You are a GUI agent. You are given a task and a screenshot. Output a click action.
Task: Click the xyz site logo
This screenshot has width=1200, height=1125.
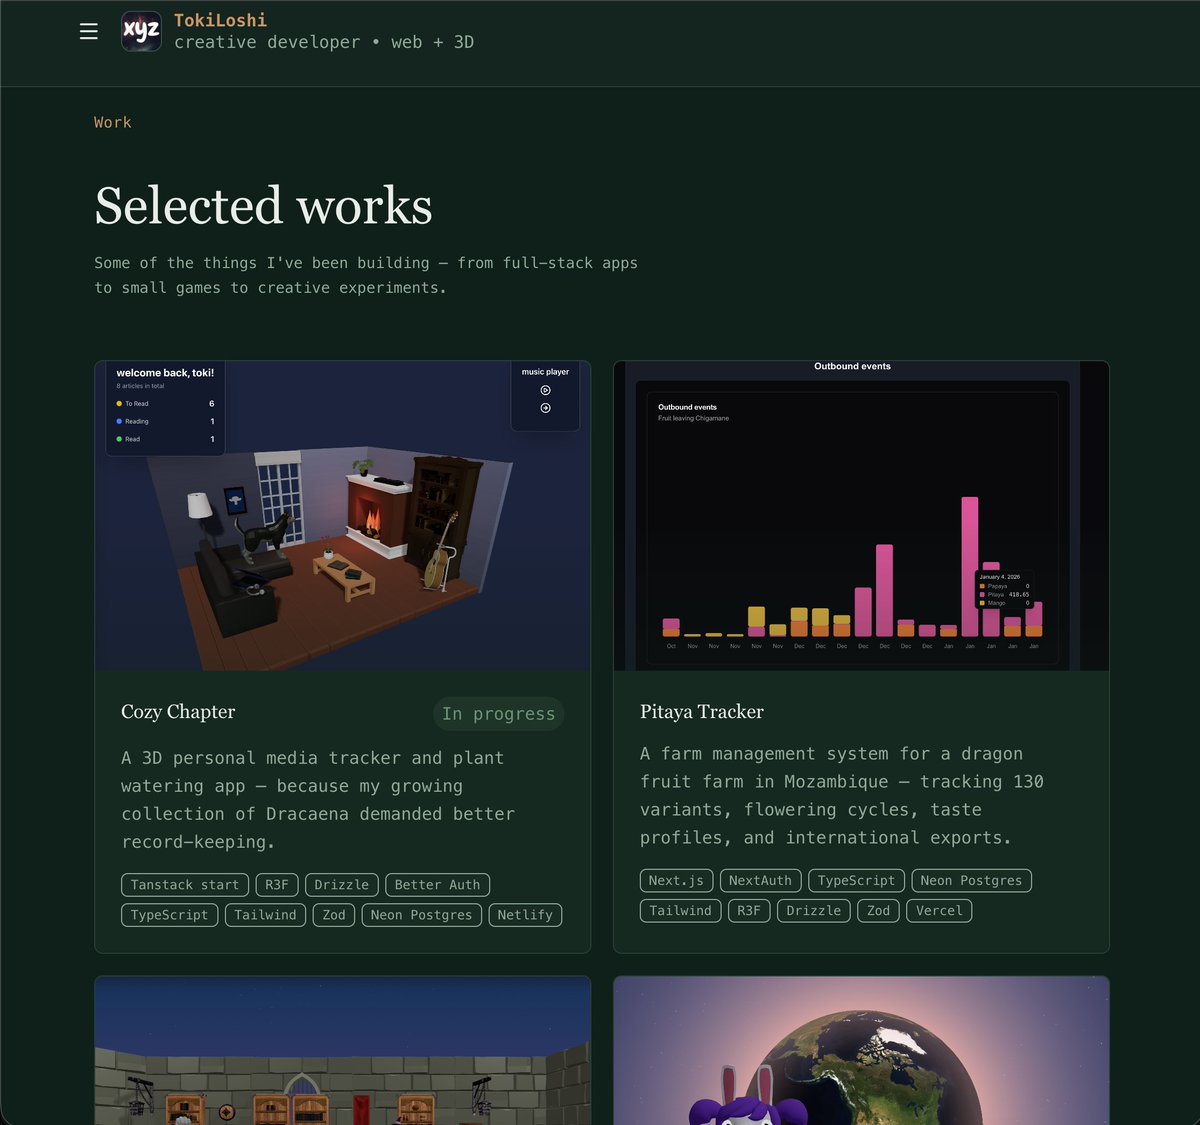pyautogui.click(x=141, y=31)
